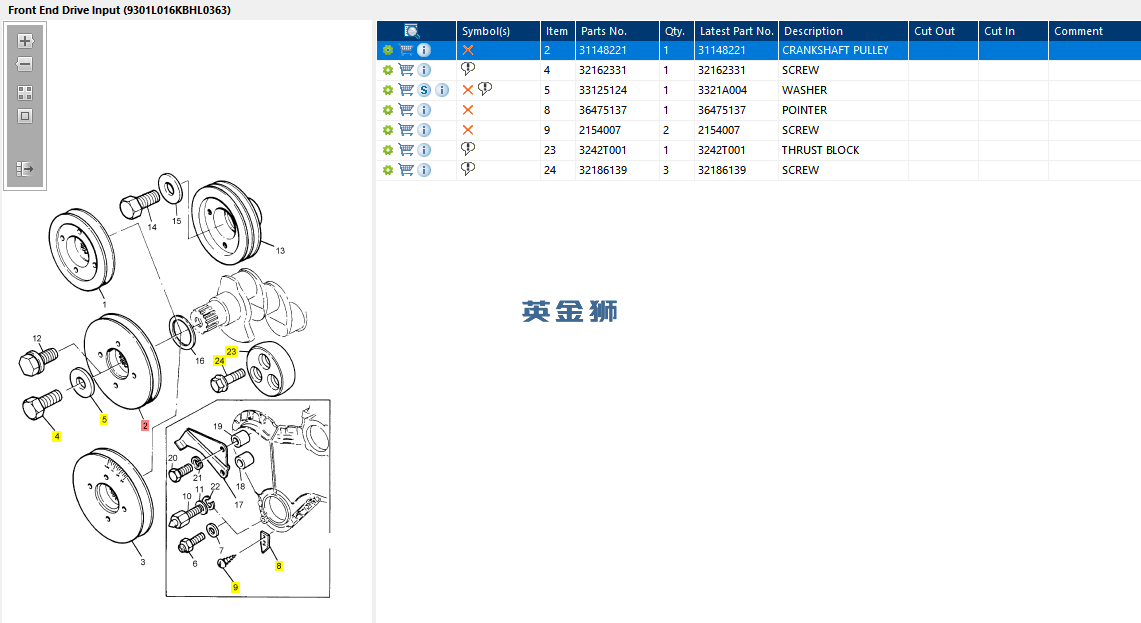The image size is (1141, 623).
Task: Click the Qty. column header
Action: (677, 31)
